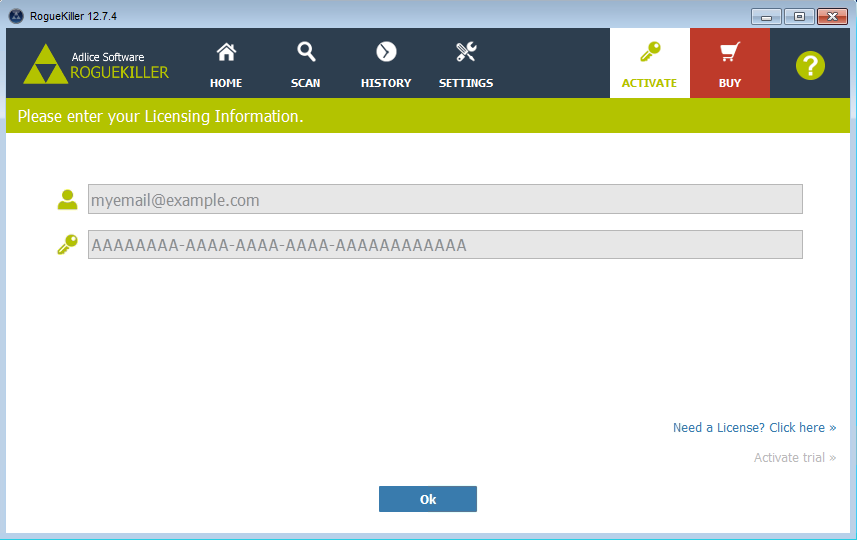Click the Activate key icon

coord(650,52)
